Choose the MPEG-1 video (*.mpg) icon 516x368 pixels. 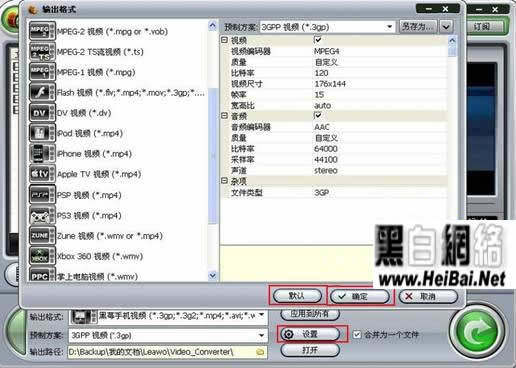click(x=42, y=72)
